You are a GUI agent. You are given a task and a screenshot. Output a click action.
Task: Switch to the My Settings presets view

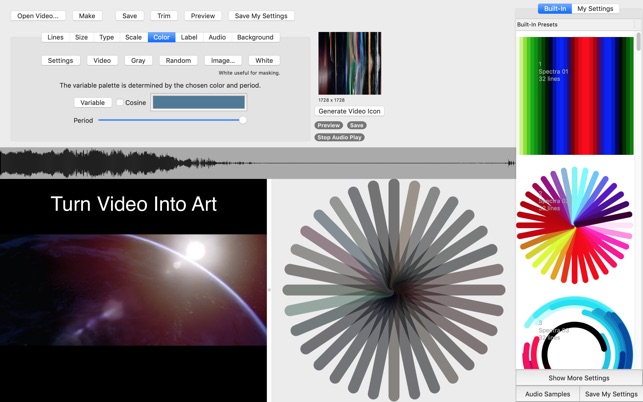pyautogui.click(x=595, y=9)
